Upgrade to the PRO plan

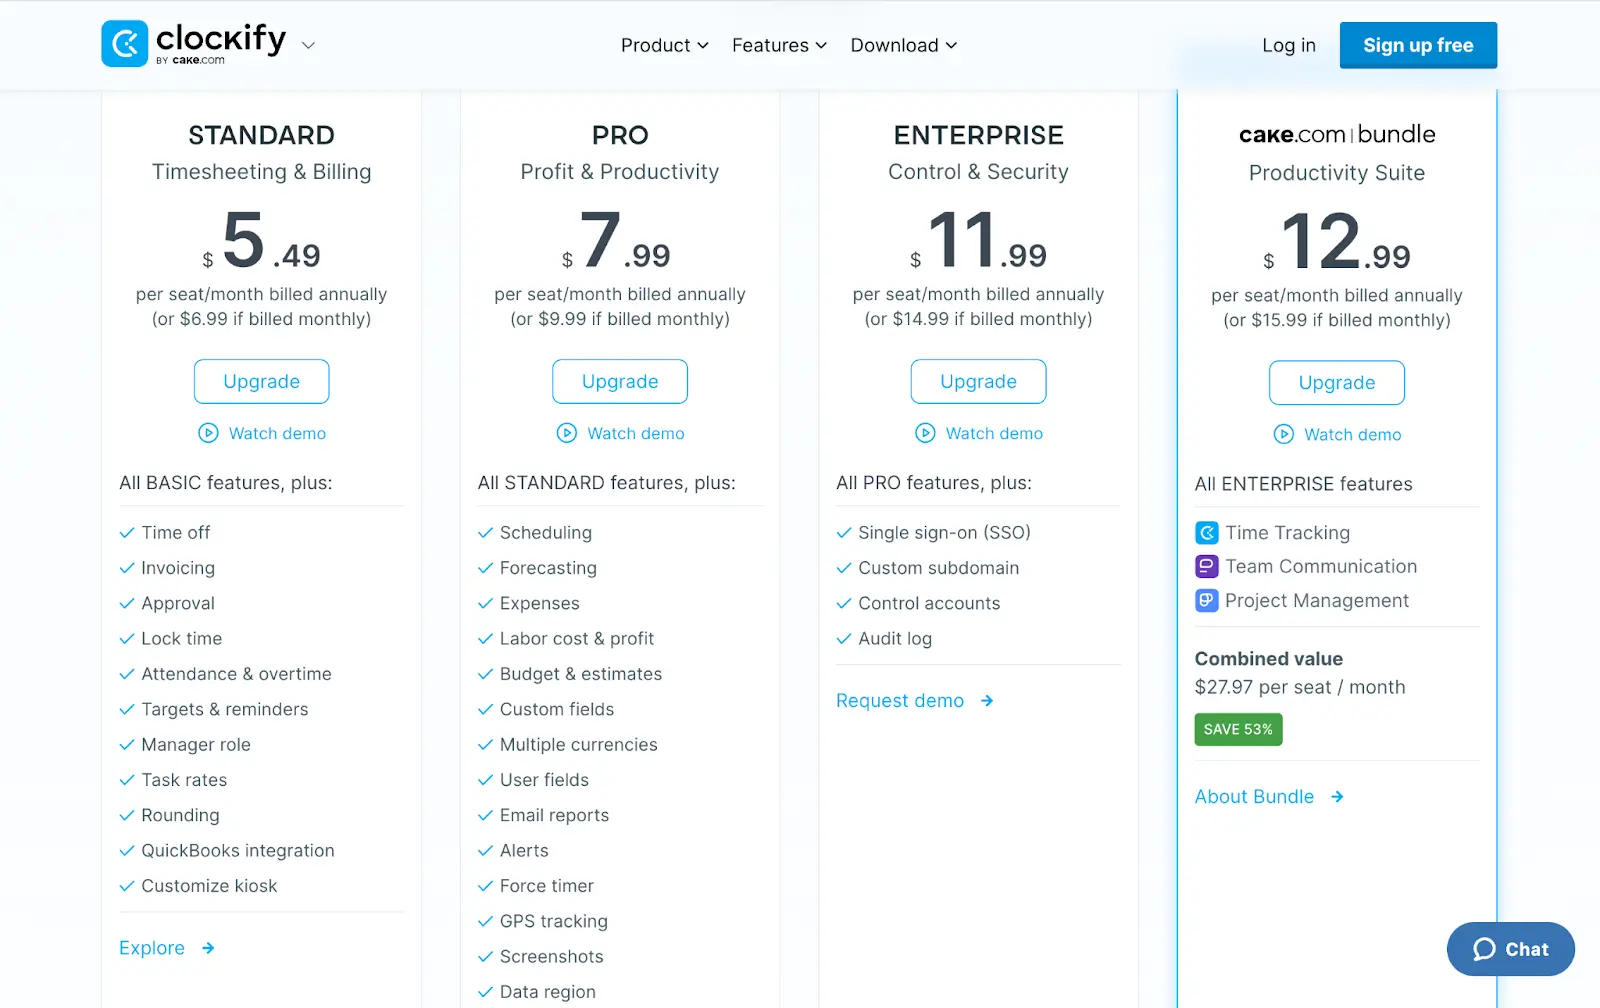pos(620,381)
